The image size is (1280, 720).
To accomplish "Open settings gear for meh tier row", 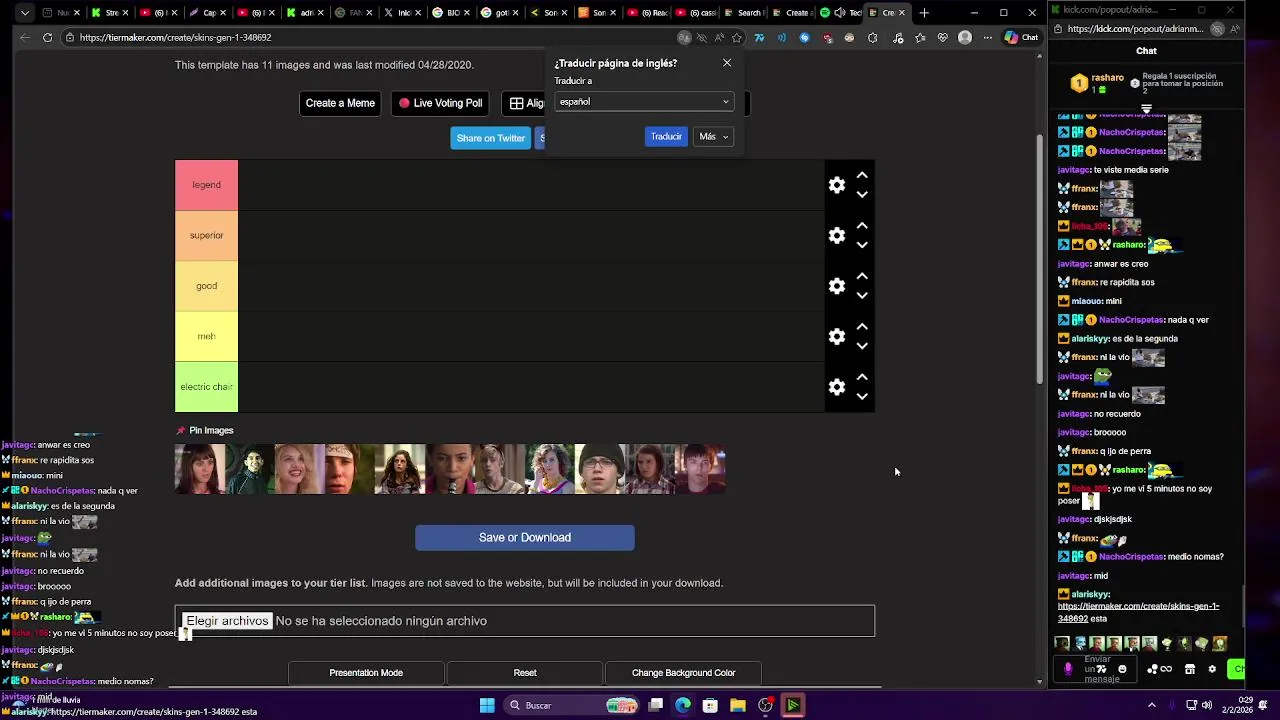I will click(837, 337).
